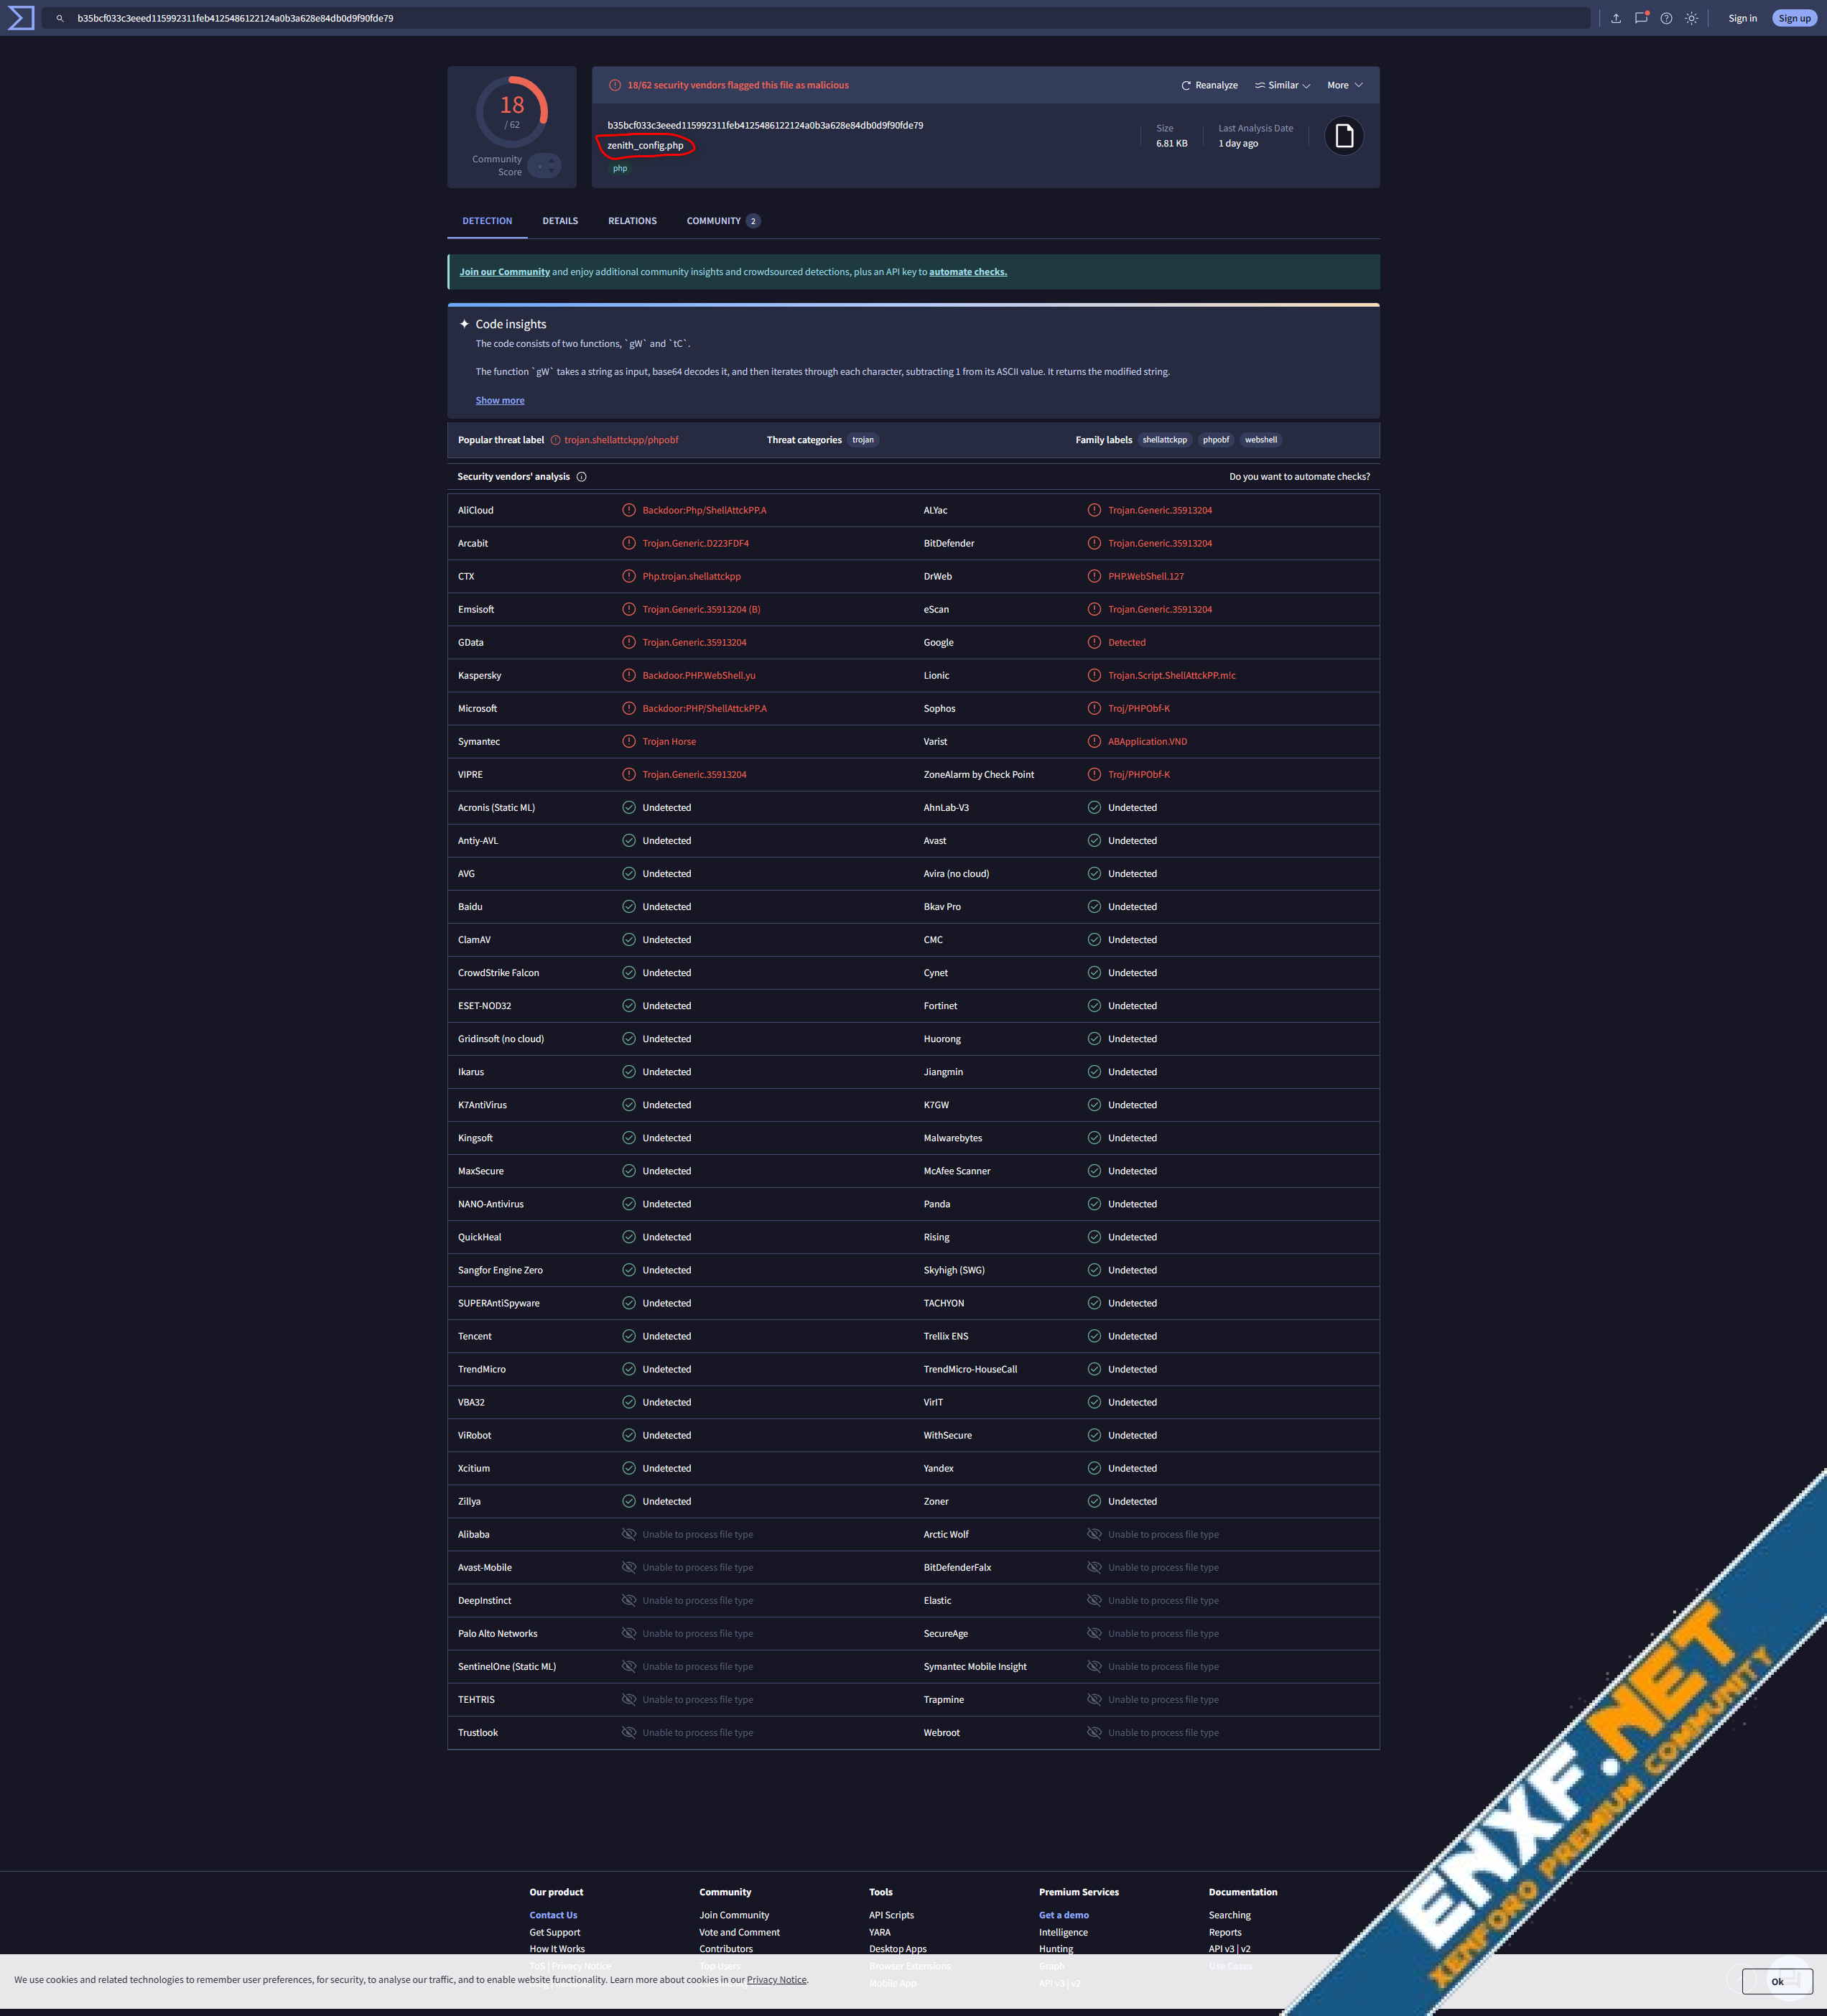Click the ZoneAlarm by Check Point vendor
1827x2016 pixels.
[979, 775]
